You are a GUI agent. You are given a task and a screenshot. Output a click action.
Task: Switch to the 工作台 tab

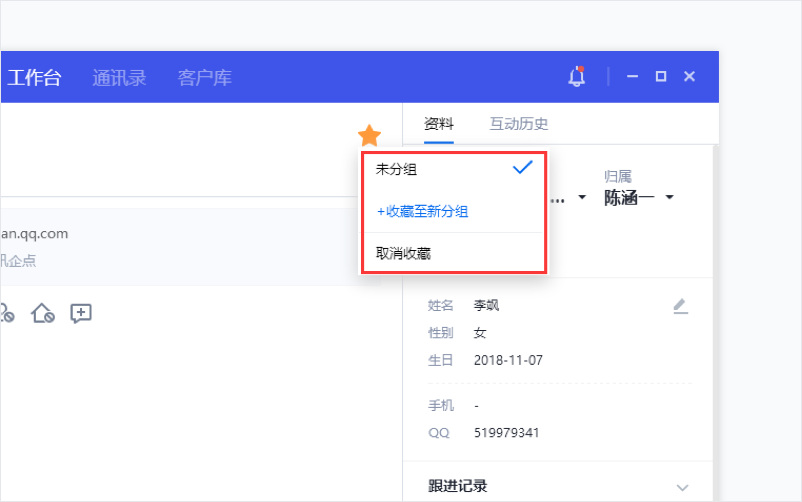click(34, 78)
